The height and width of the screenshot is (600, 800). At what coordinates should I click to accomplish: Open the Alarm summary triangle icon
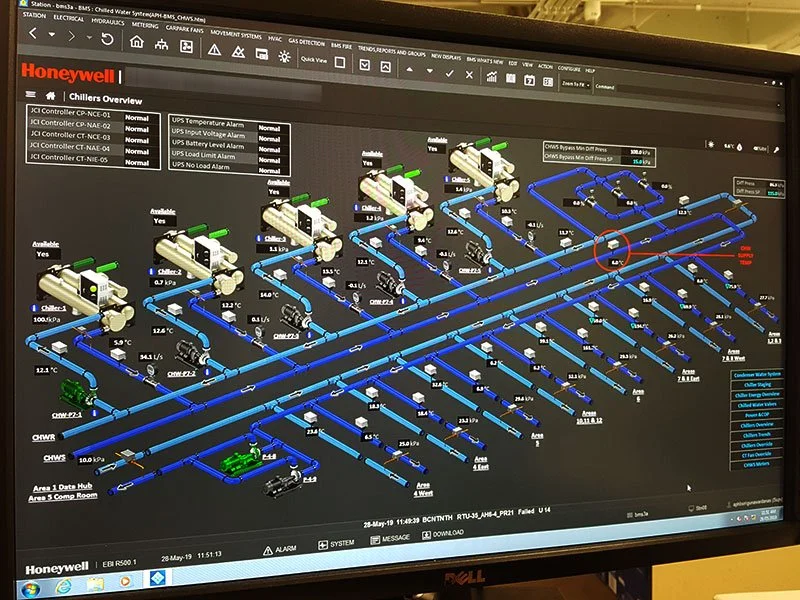point(214,49)
